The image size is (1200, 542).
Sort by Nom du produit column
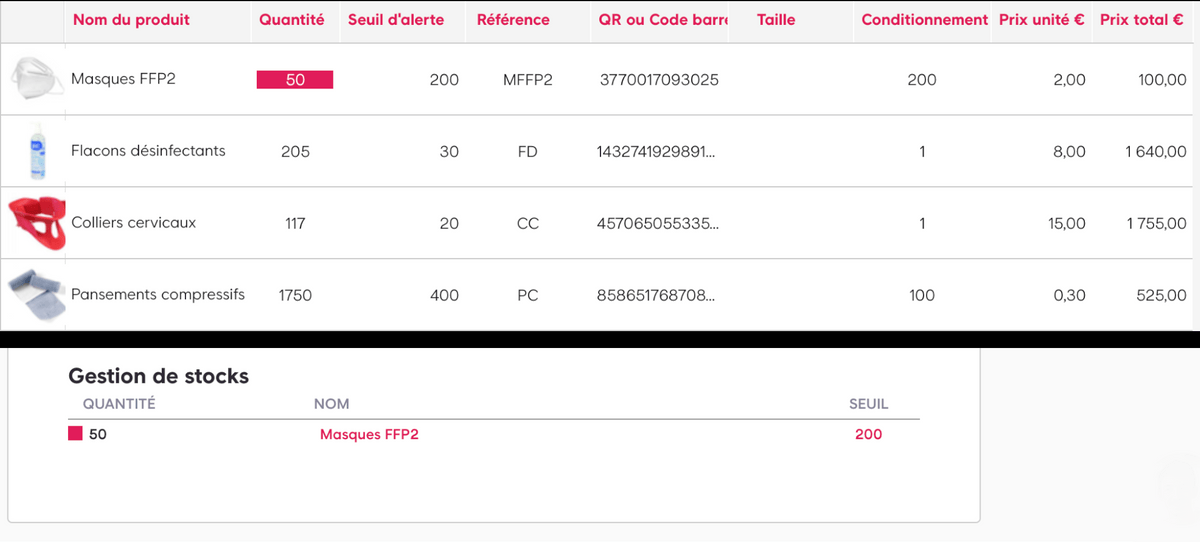(131, 20)
